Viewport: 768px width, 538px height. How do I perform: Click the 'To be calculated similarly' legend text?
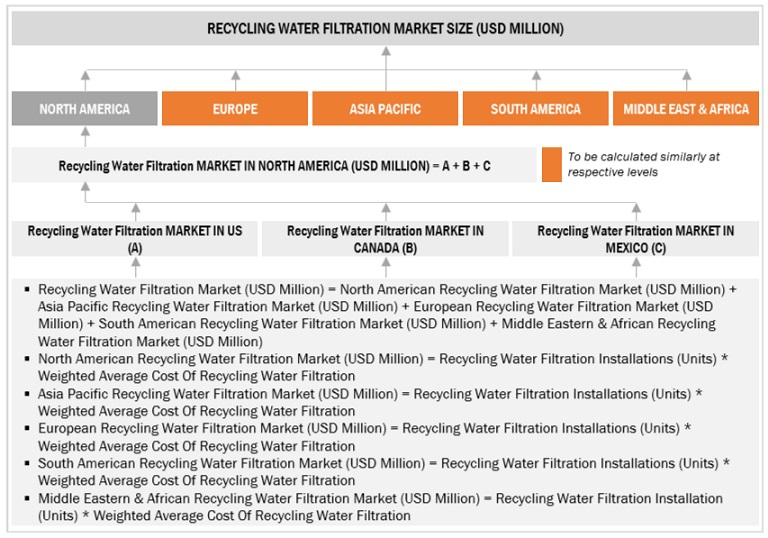[643, 165]
